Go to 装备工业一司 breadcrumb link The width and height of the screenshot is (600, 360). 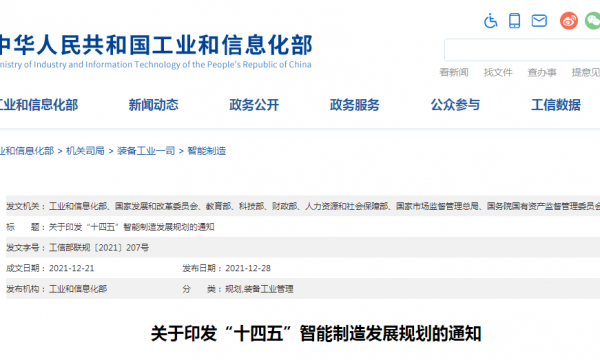tap(146, 151)
